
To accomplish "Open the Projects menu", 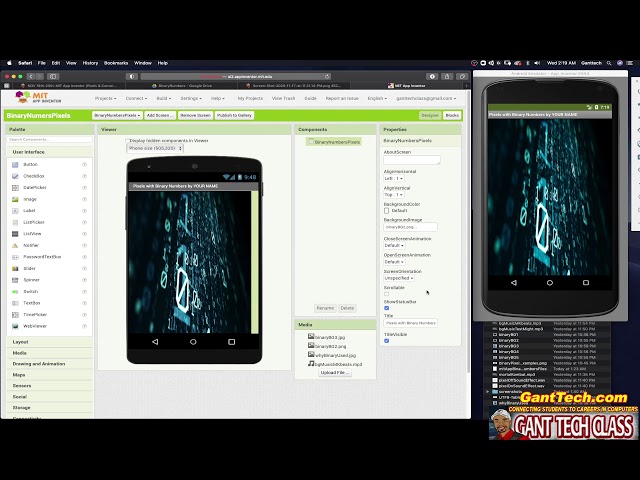I will click(105, 98).
